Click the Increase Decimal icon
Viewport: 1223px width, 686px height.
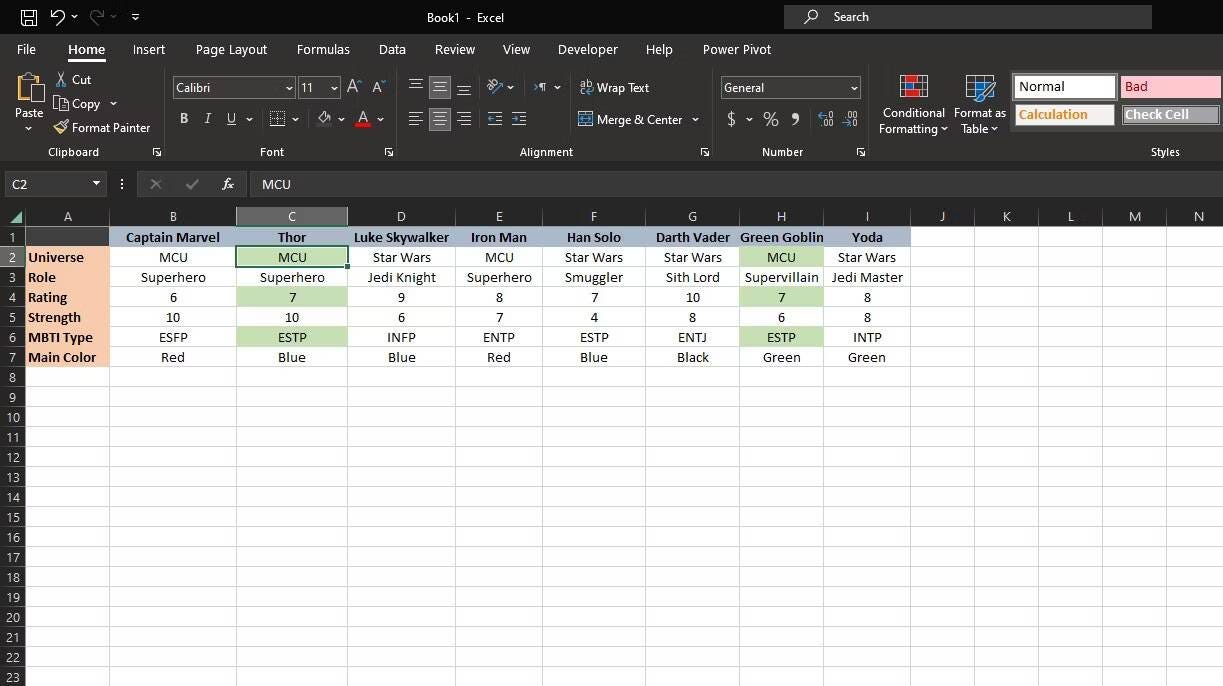[x=826, y=118]
